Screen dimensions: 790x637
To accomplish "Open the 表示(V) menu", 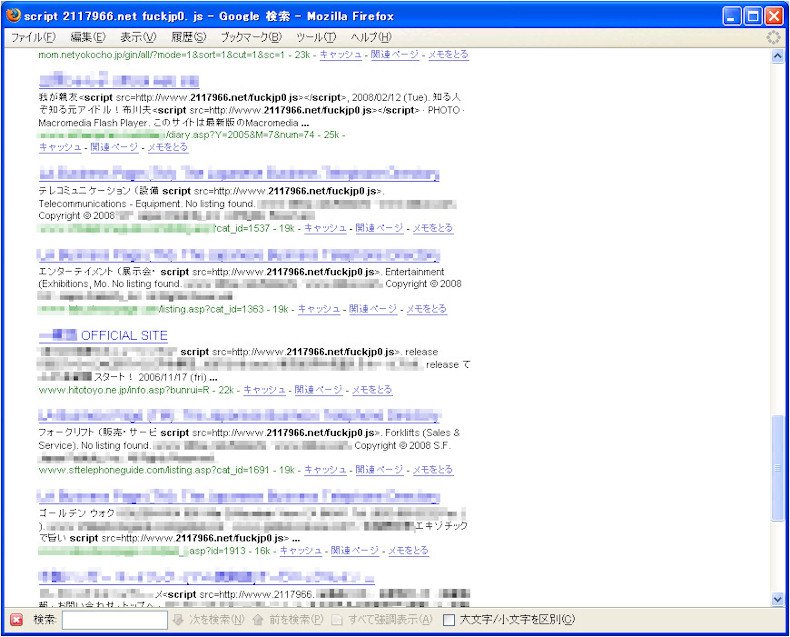I will [x=138, y=37].
